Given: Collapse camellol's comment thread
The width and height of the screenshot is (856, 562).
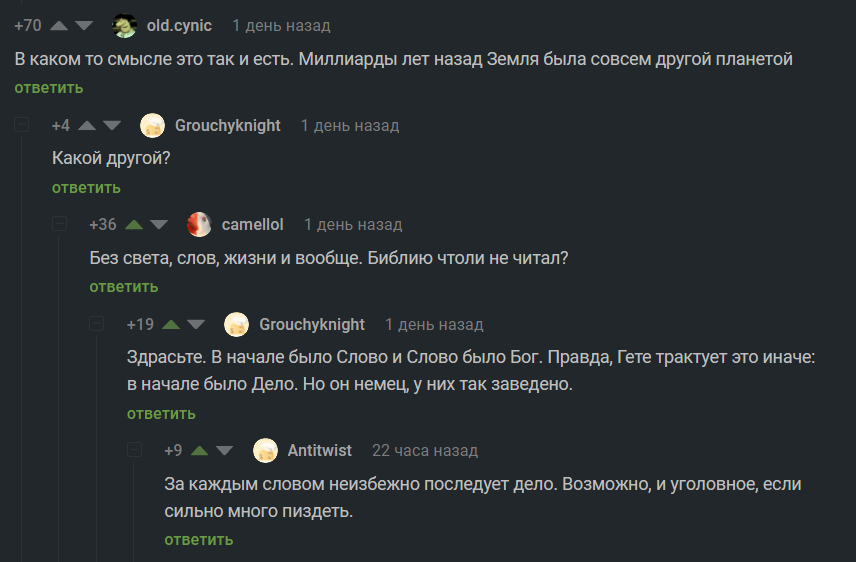Looking at the screenshot, I should [x=59, y=225].
